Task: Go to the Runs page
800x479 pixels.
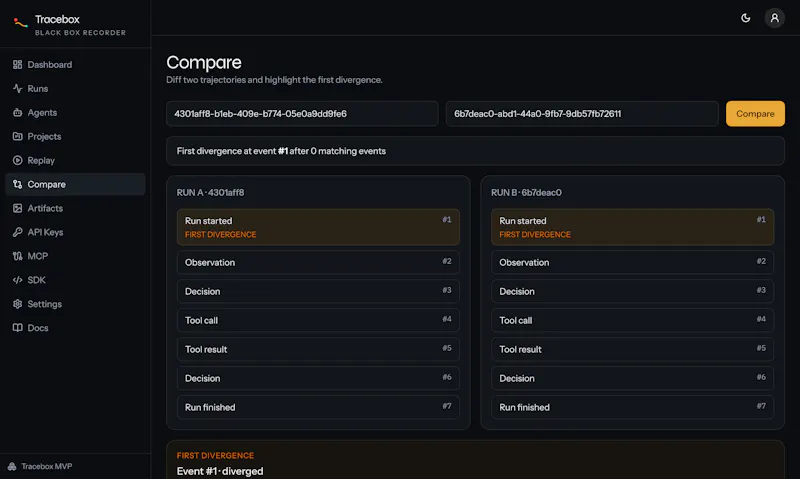Action: (x=76, y=89)
